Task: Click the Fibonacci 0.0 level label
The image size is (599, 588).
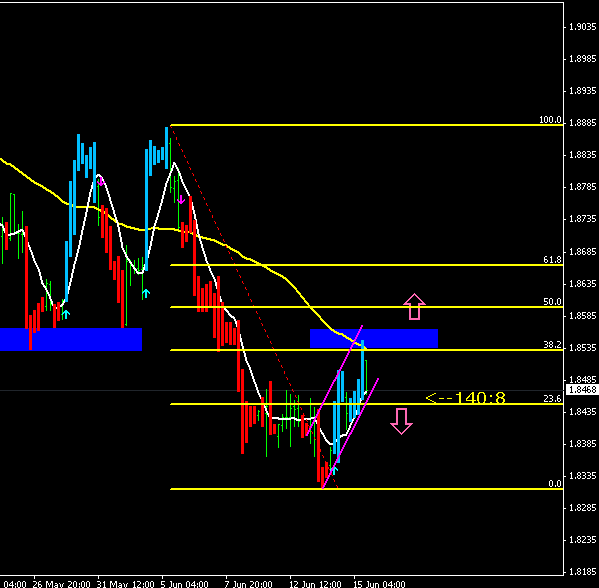Action: tap(555, 484)
